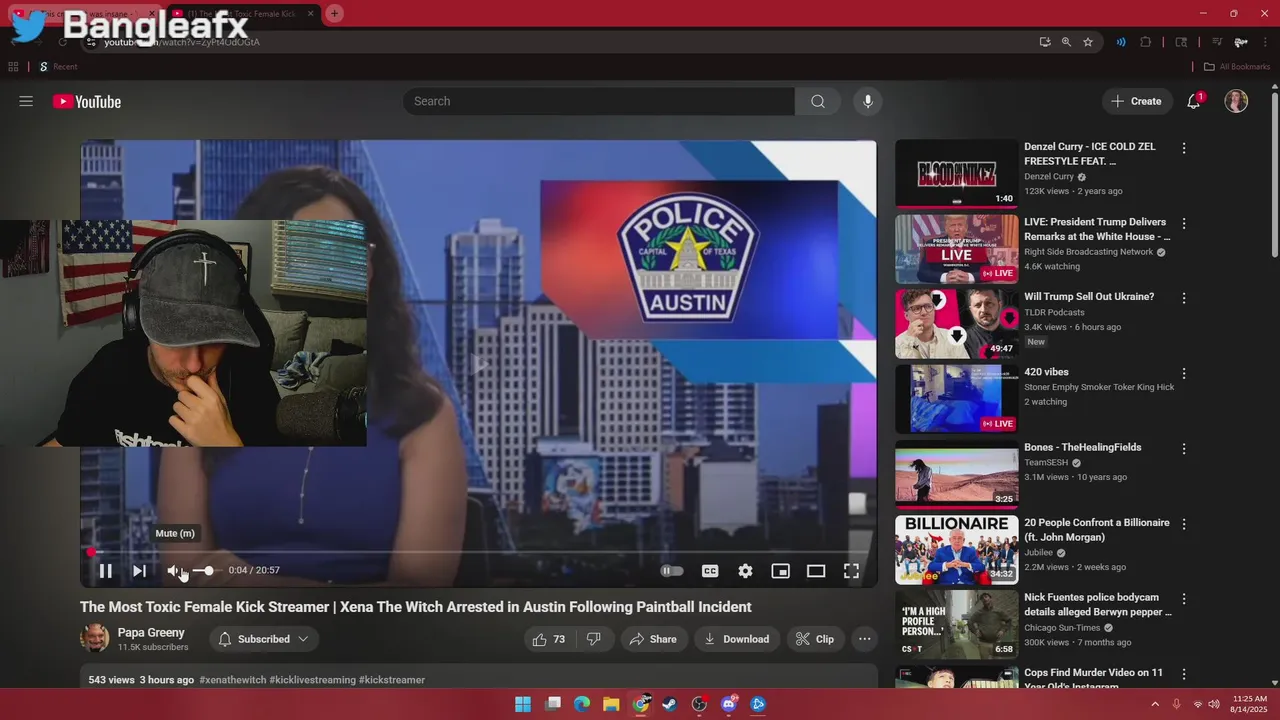Open the browser extensions puzzle icon

[x=1146, y=42]
